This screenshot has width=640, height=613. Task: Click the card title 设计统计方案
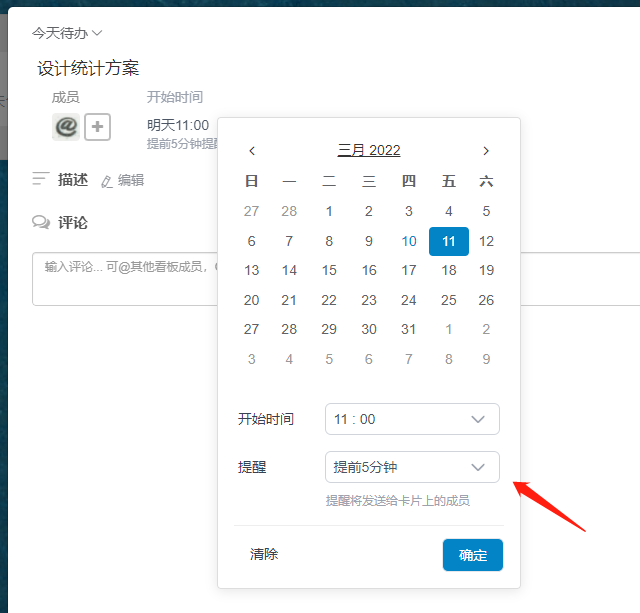(x=88, y=68)
